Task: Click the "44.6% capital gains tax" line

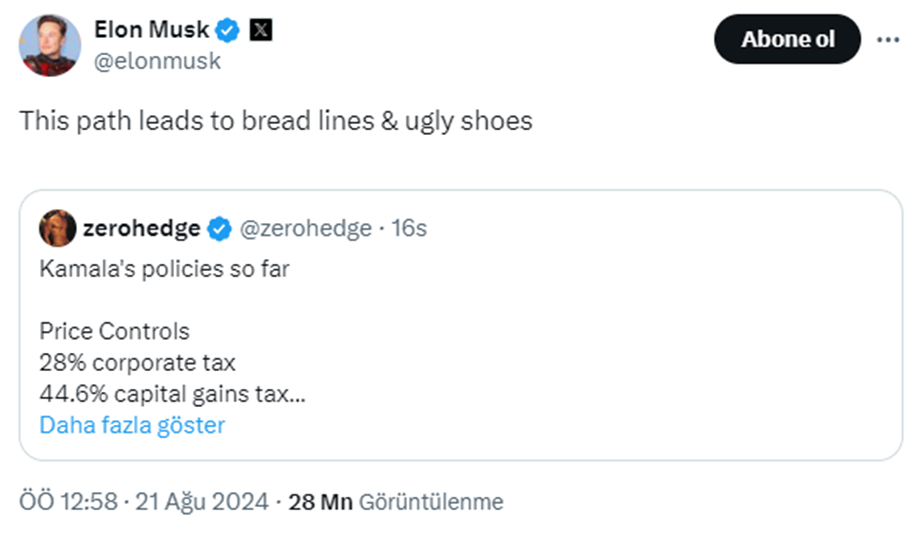Action: click(x=172, y=394)
